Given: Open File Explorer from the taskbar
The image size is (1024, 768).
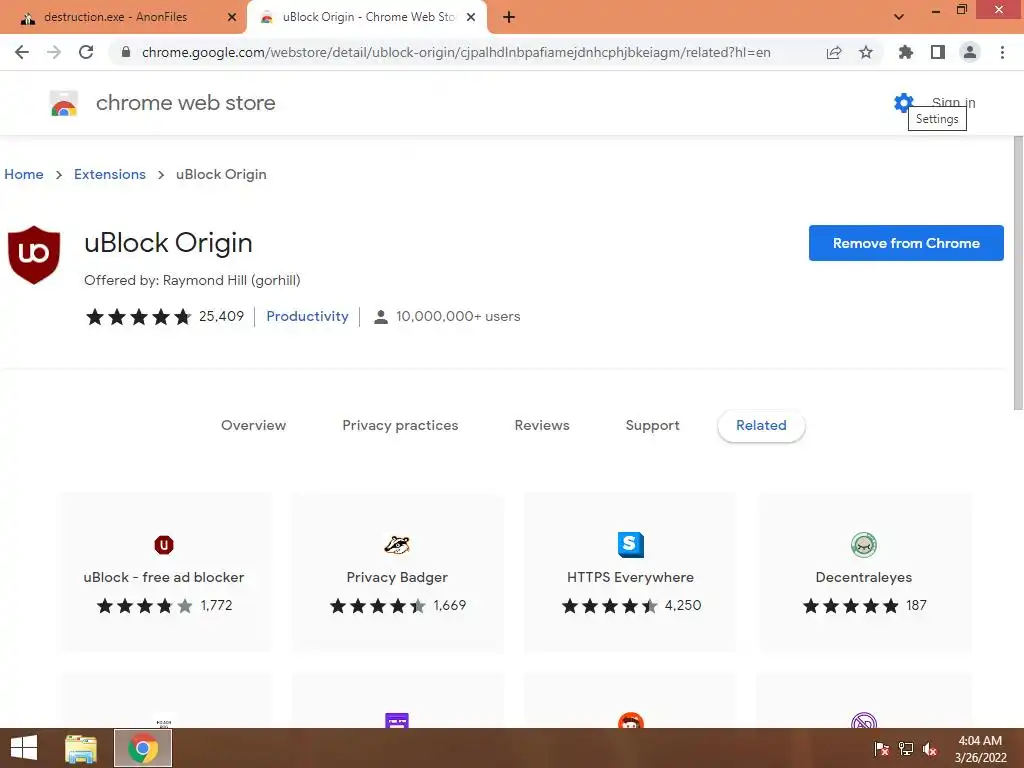Looking at the screenshot, I should (81, 748).
